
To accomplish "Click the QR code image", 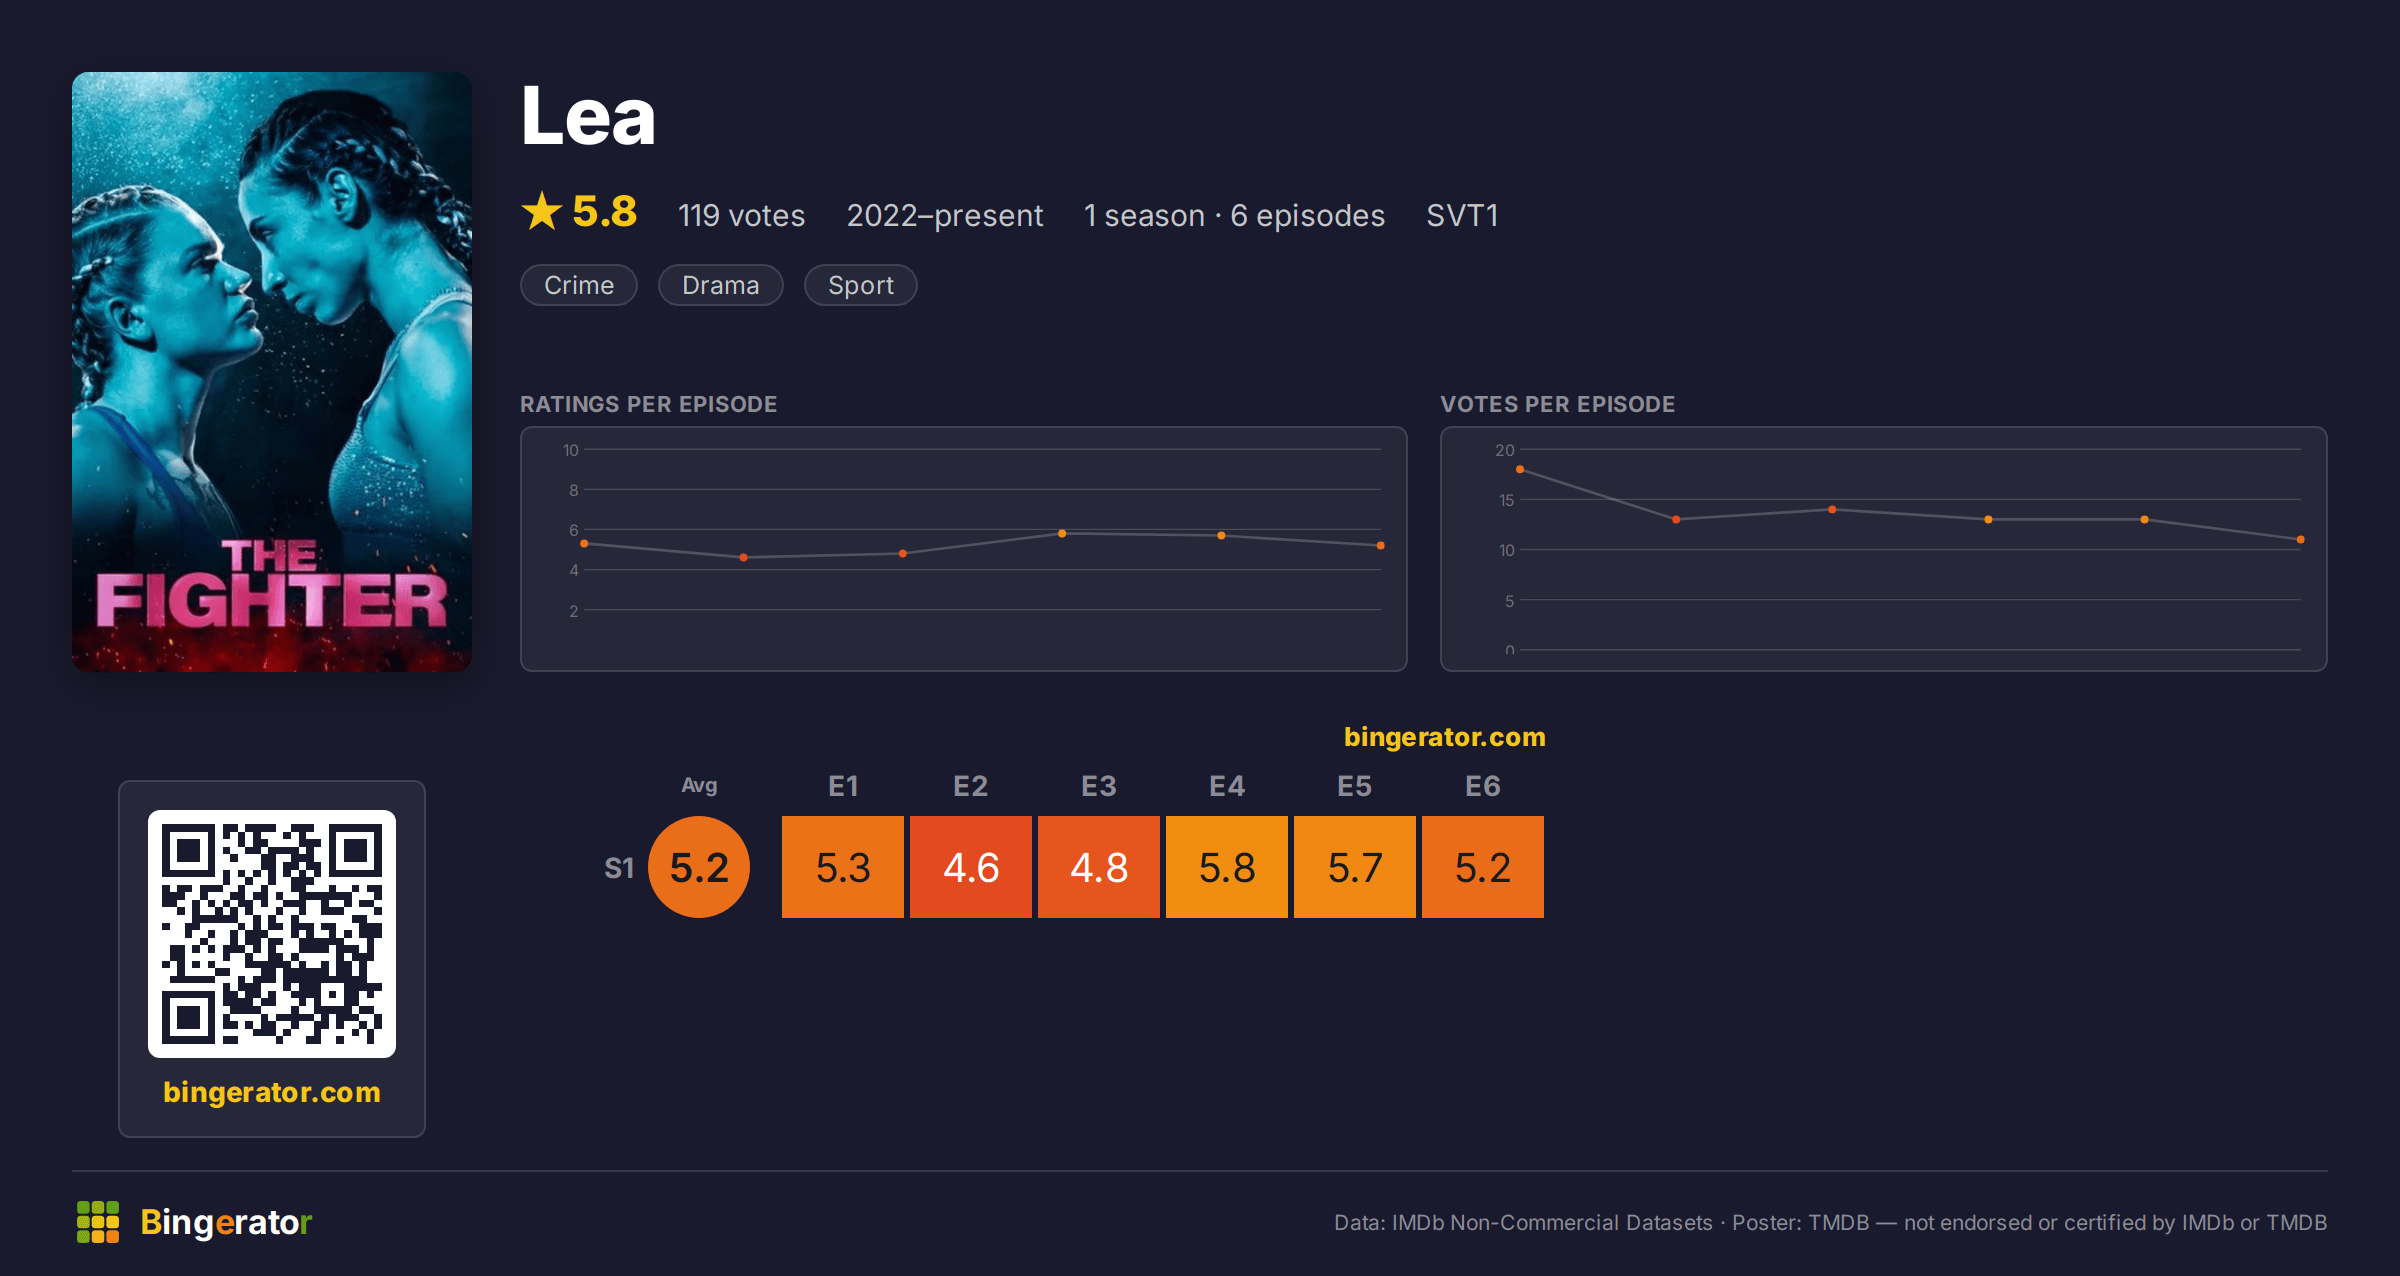I will (272, 934).
